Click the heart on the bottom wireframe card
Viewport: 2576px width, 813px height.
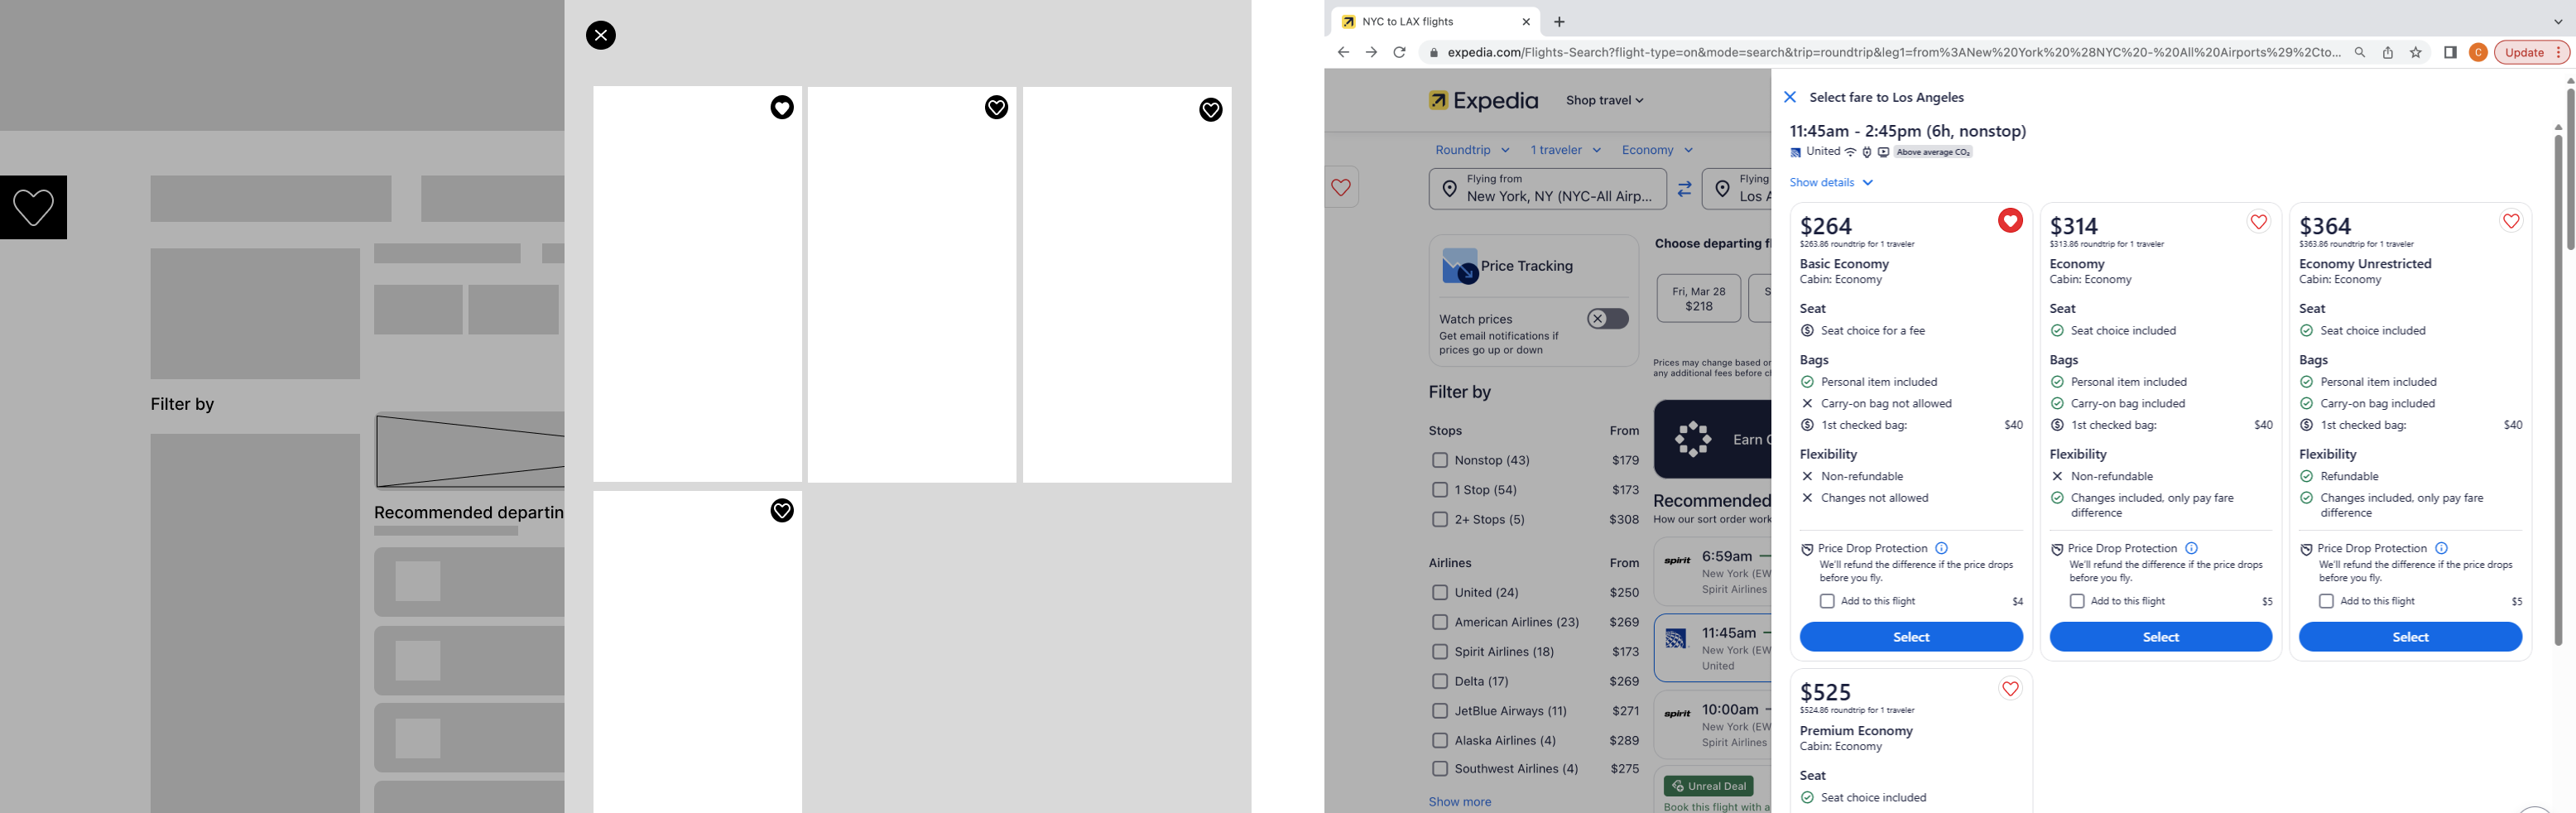pos(782,510)
